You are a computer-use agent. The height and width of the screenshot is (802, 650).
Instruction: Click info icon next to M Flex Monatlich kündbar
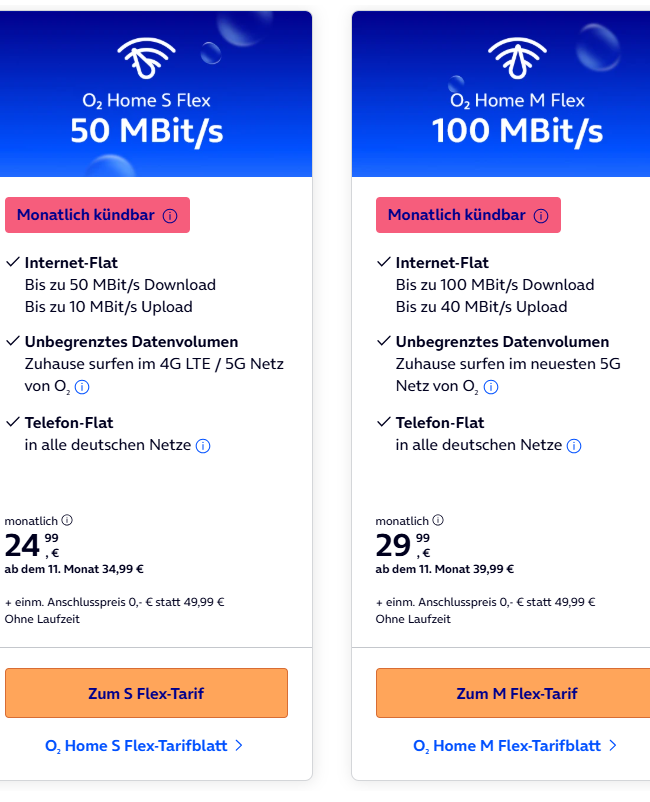point(541,216)
